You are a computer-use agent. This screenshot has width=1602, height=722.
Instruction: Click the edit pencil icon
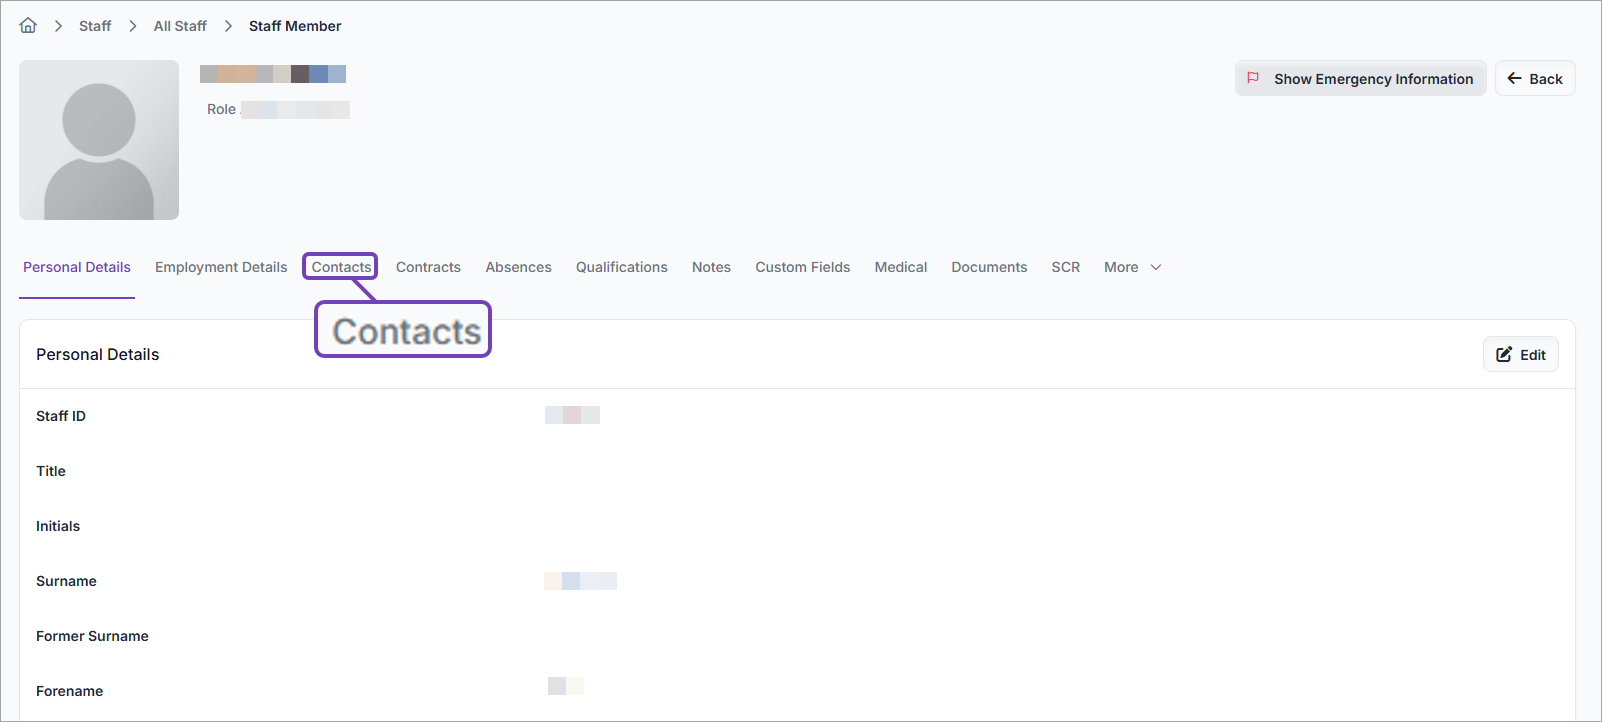tap(1503, 355)
